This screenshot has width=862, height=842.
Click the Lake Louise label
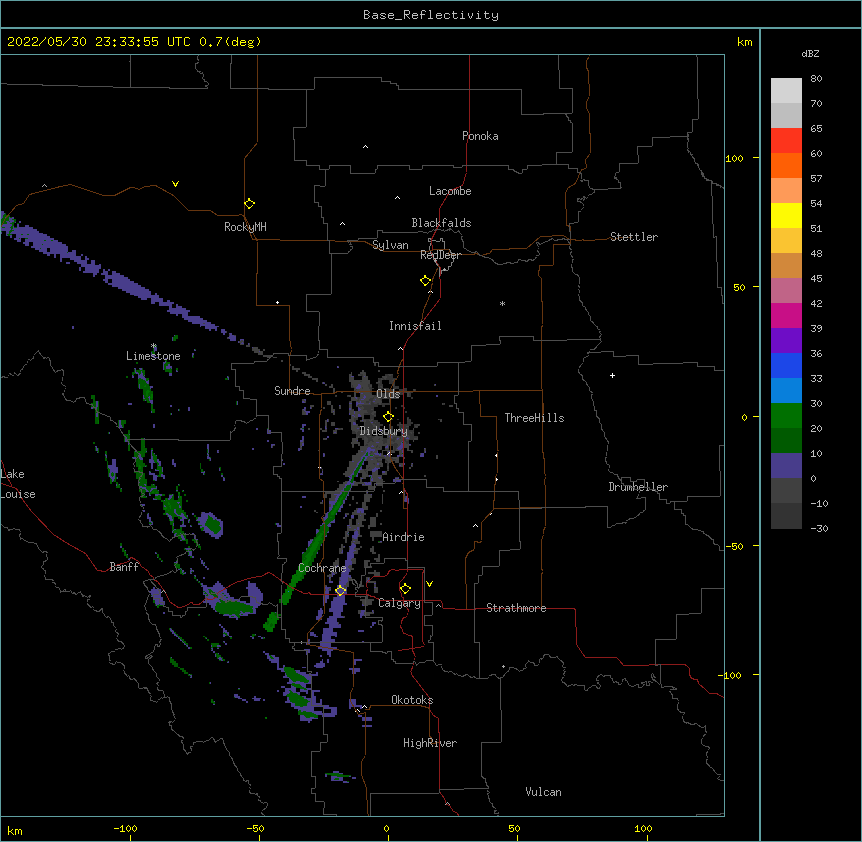(18, 484)
